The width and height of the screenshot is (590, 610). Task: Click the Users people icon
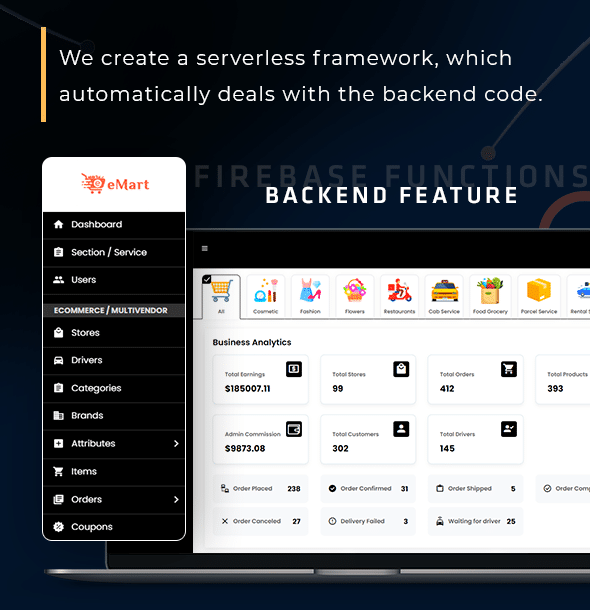tap(58, 280)
